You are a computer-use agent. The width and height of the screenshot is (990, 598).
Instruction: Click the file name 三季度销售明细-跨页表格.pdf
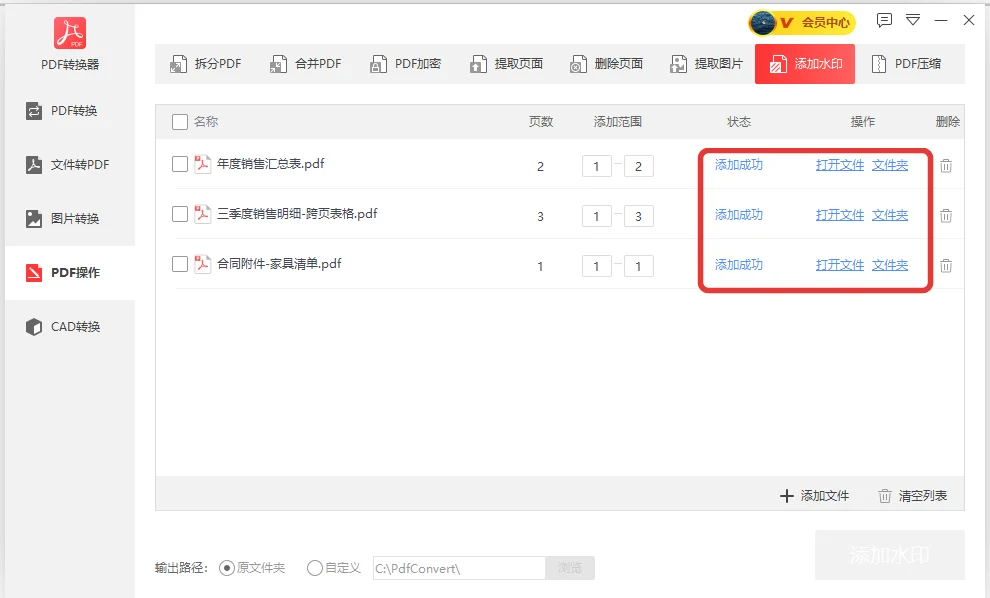(x=297, y=214)
